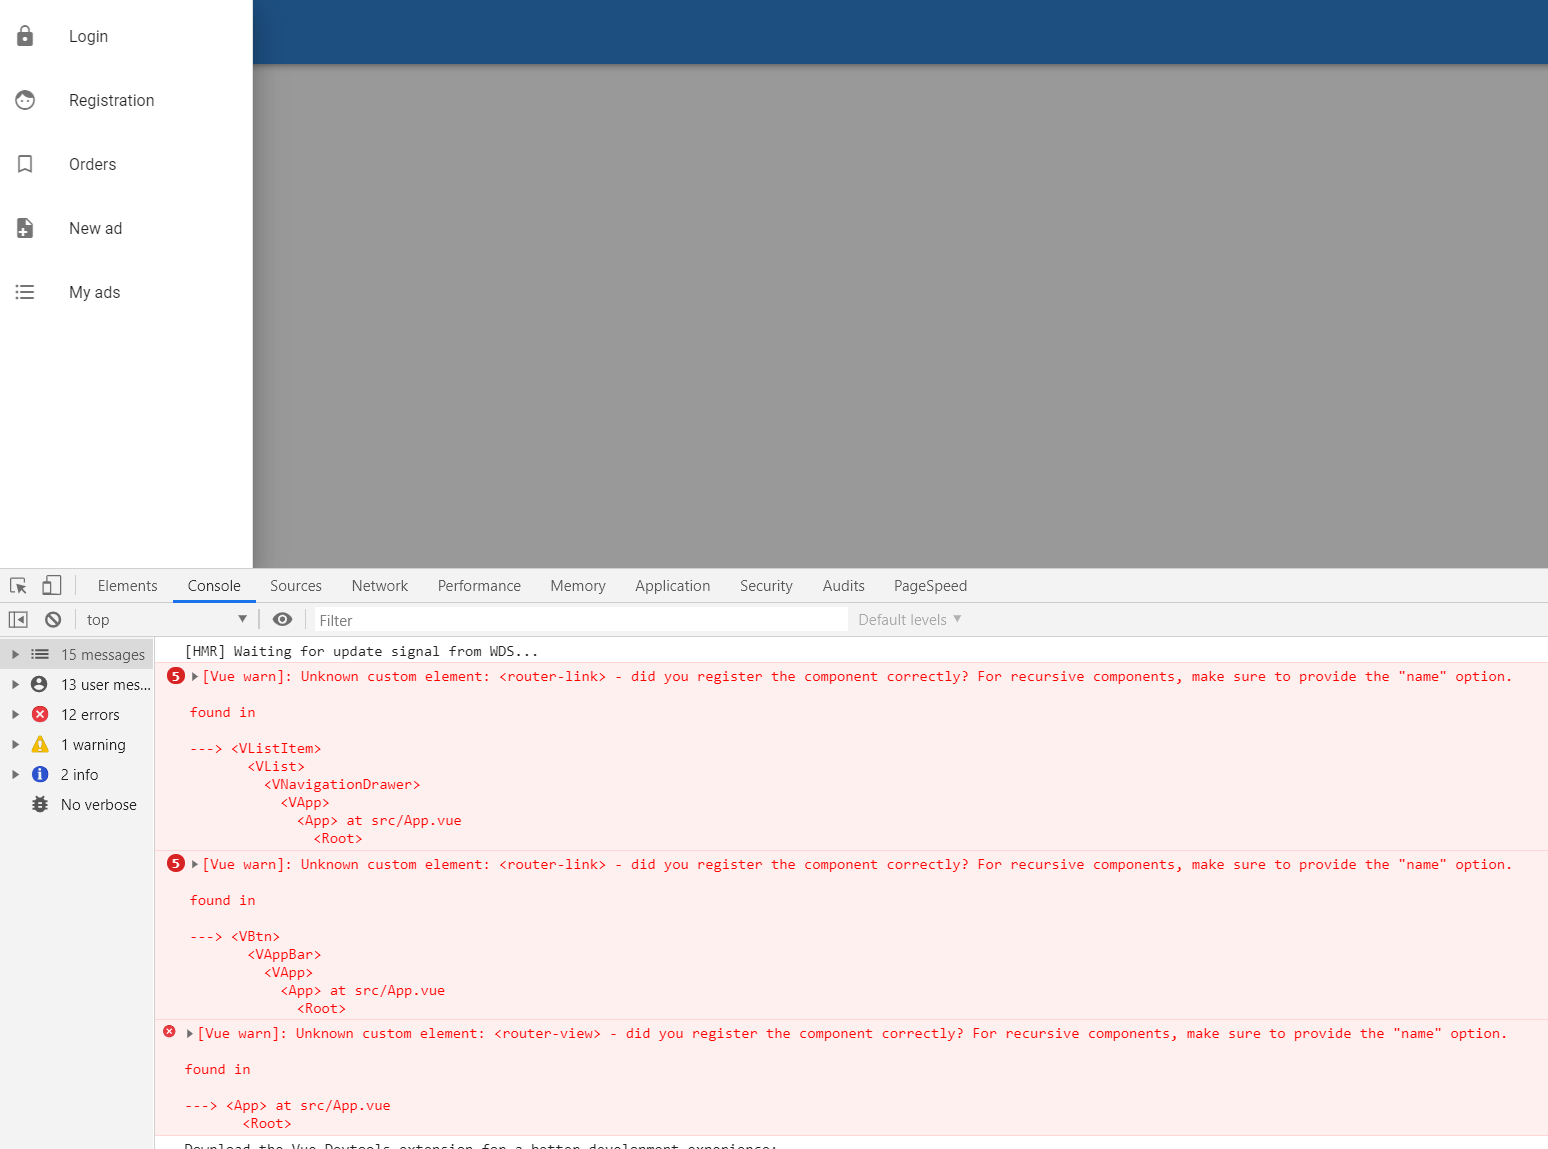Focus the console Filter field
This screenshot has width=1548, height=1149.
580,620
